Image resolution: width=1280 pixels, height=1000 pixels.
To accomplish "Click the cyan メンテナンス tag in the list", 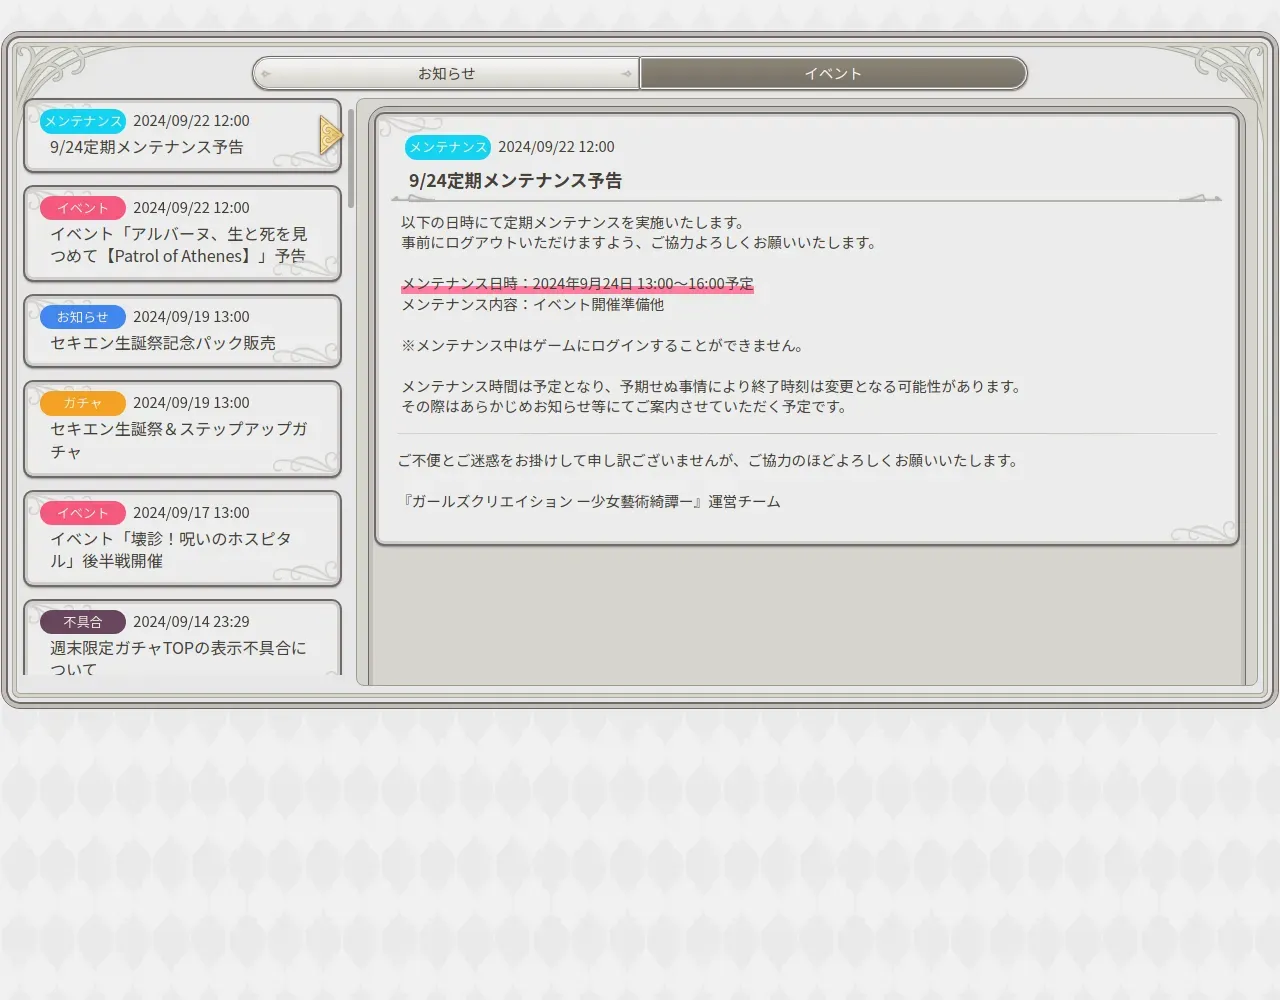I will (83, 121).
